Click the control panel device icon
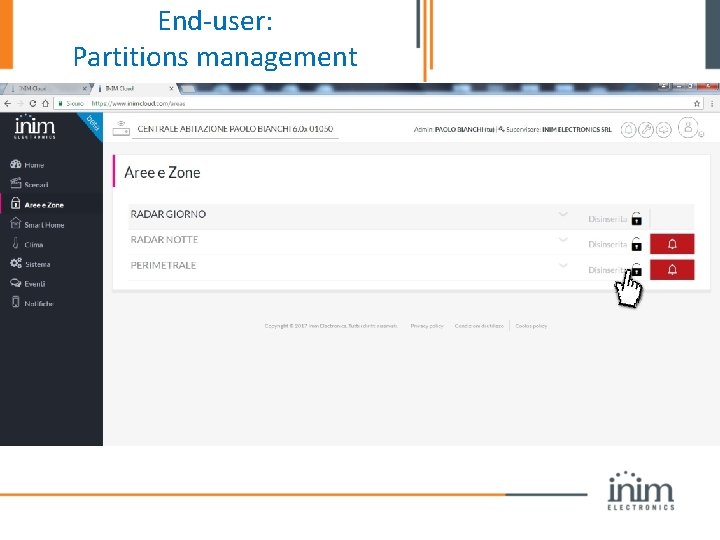 121,129
